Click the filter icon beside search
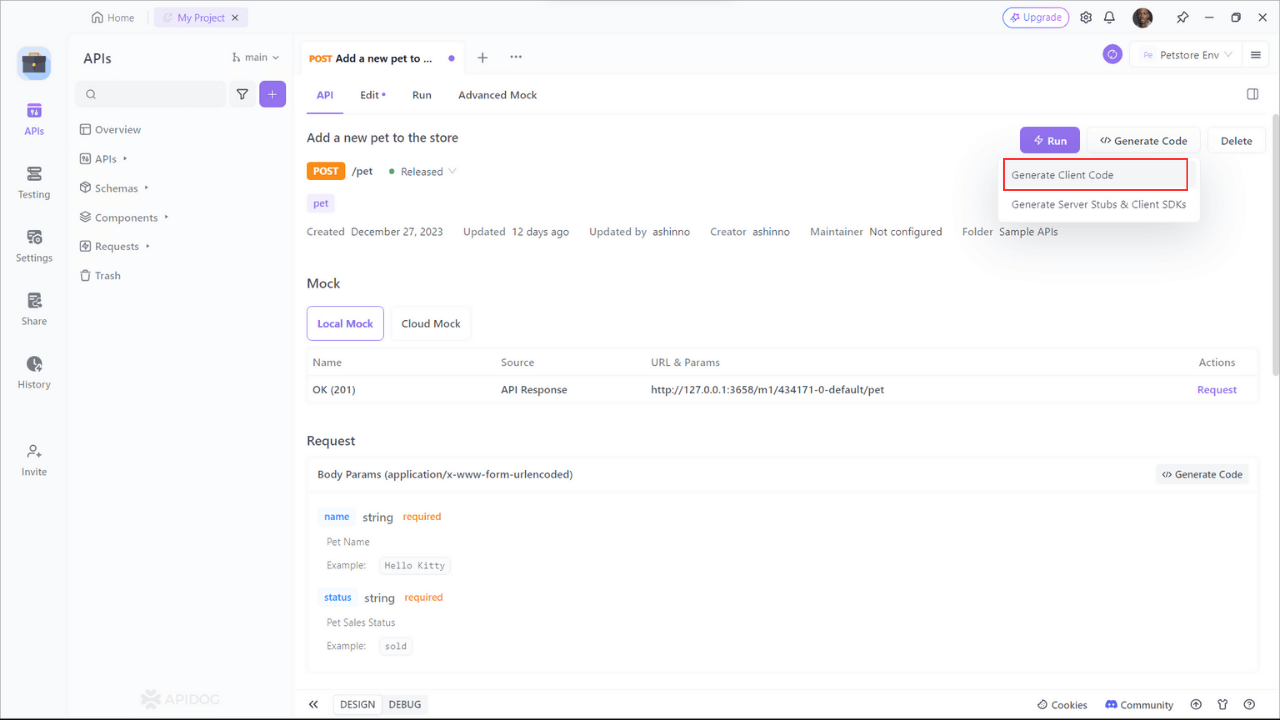The image size is (1280, 720). [242, 94]
